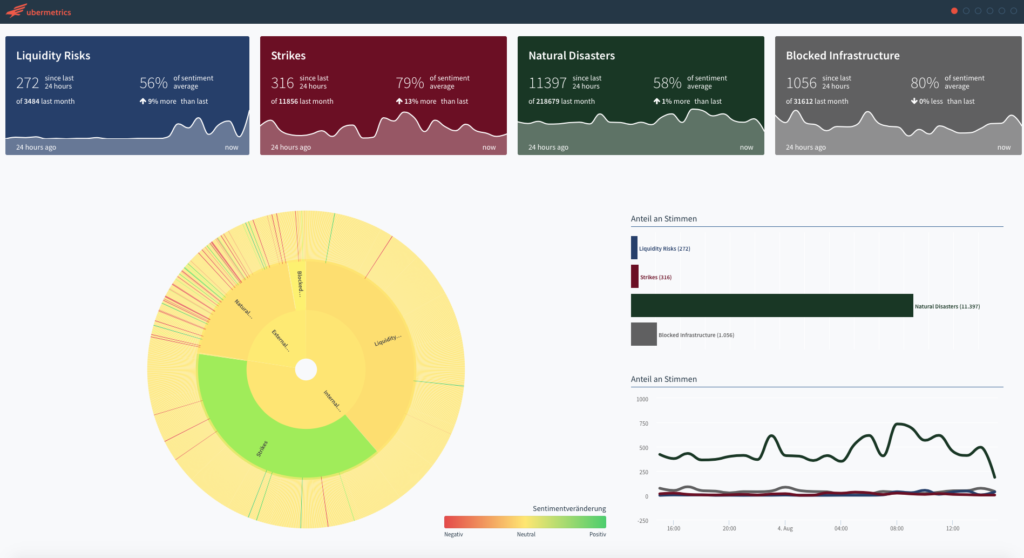Switch to the fourth page dot
The height and width of the screenshot is (558, 1024).
pos(990,11)
